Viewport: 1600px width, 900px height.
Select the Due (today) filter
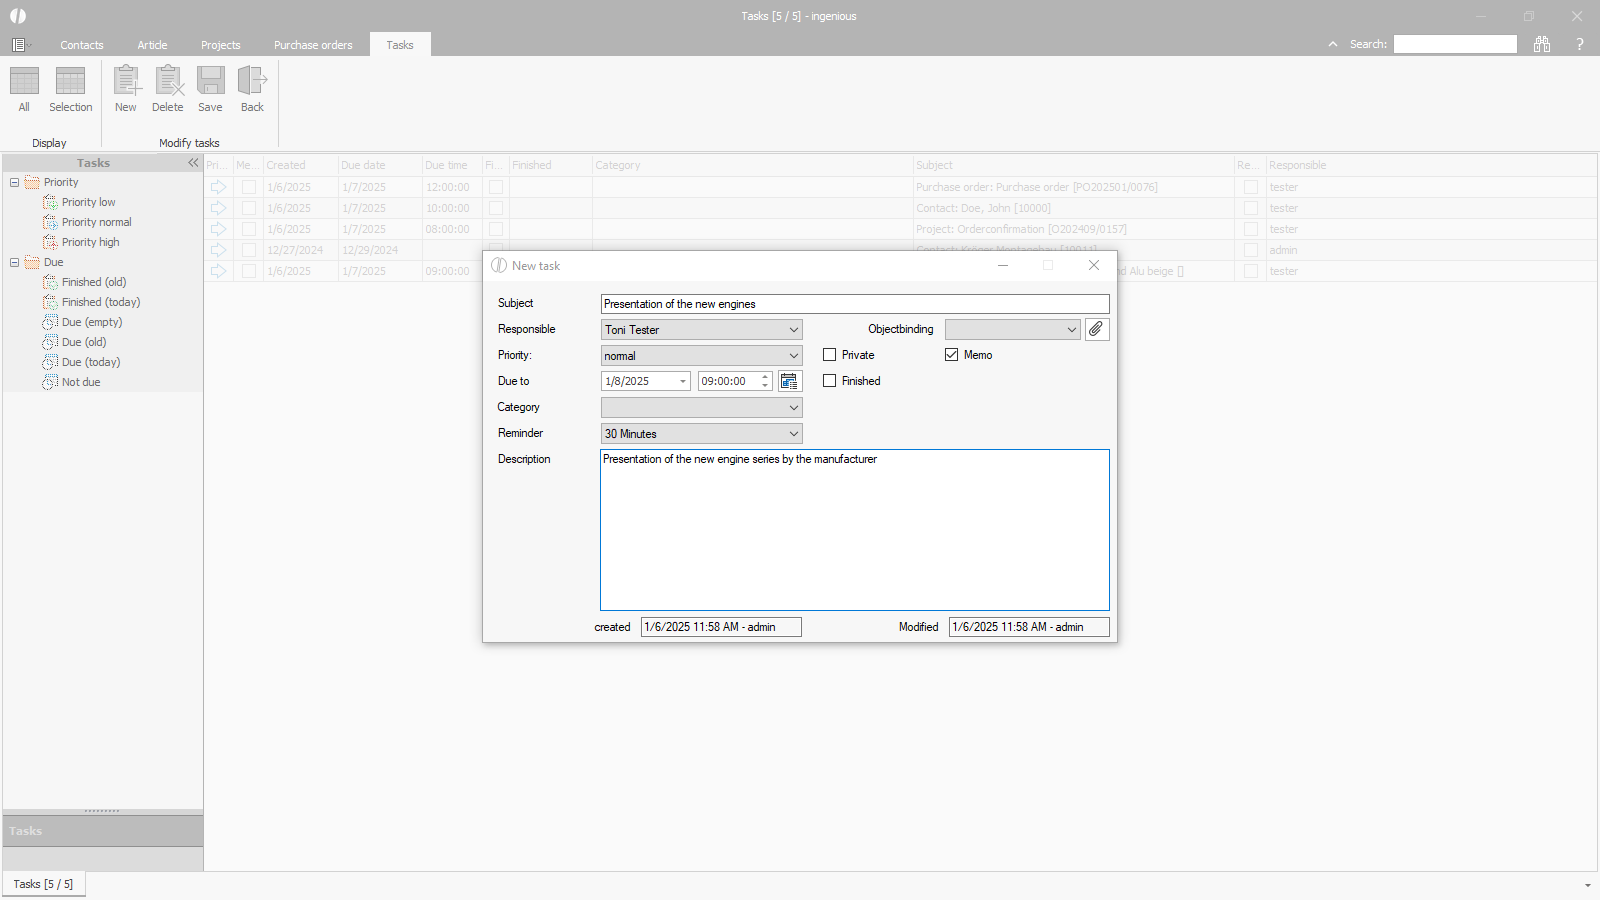tap(90, 362)
